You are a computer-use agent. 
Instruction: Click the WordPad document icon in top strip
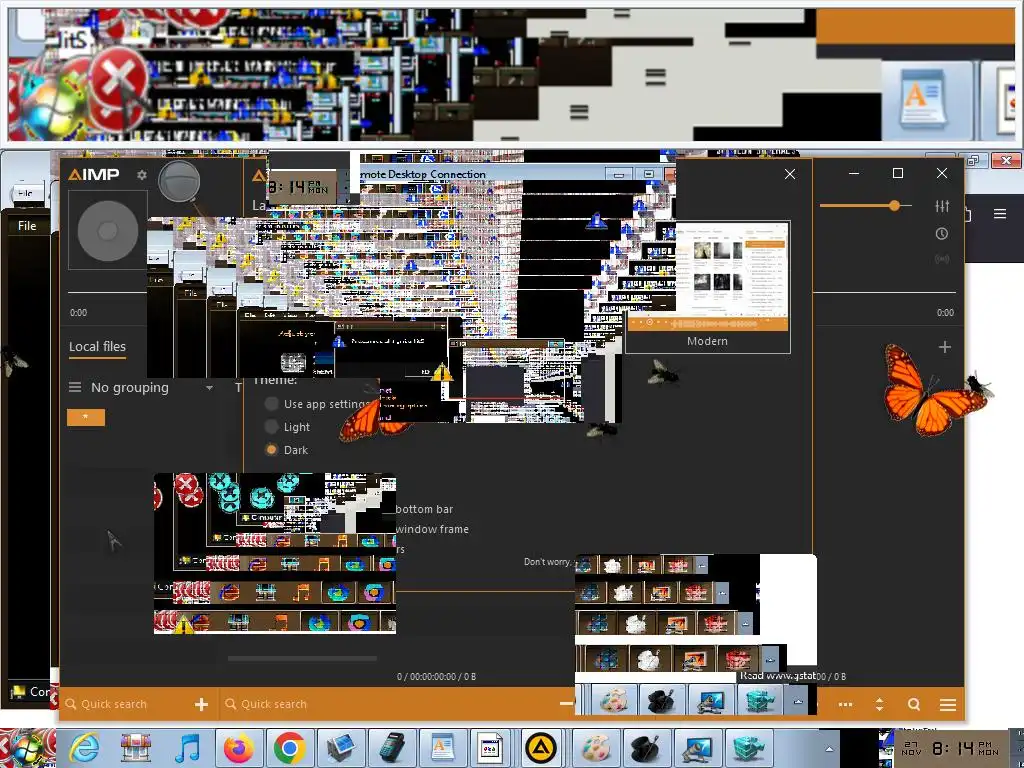(923, 97)
